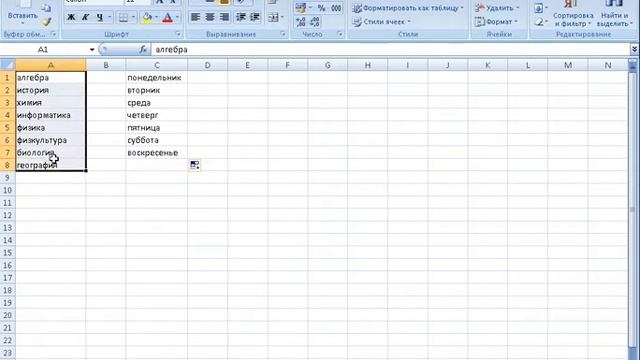Select cell containing среда
The height and width of the screenshot is (360, 640).
[x=157, y=103]
